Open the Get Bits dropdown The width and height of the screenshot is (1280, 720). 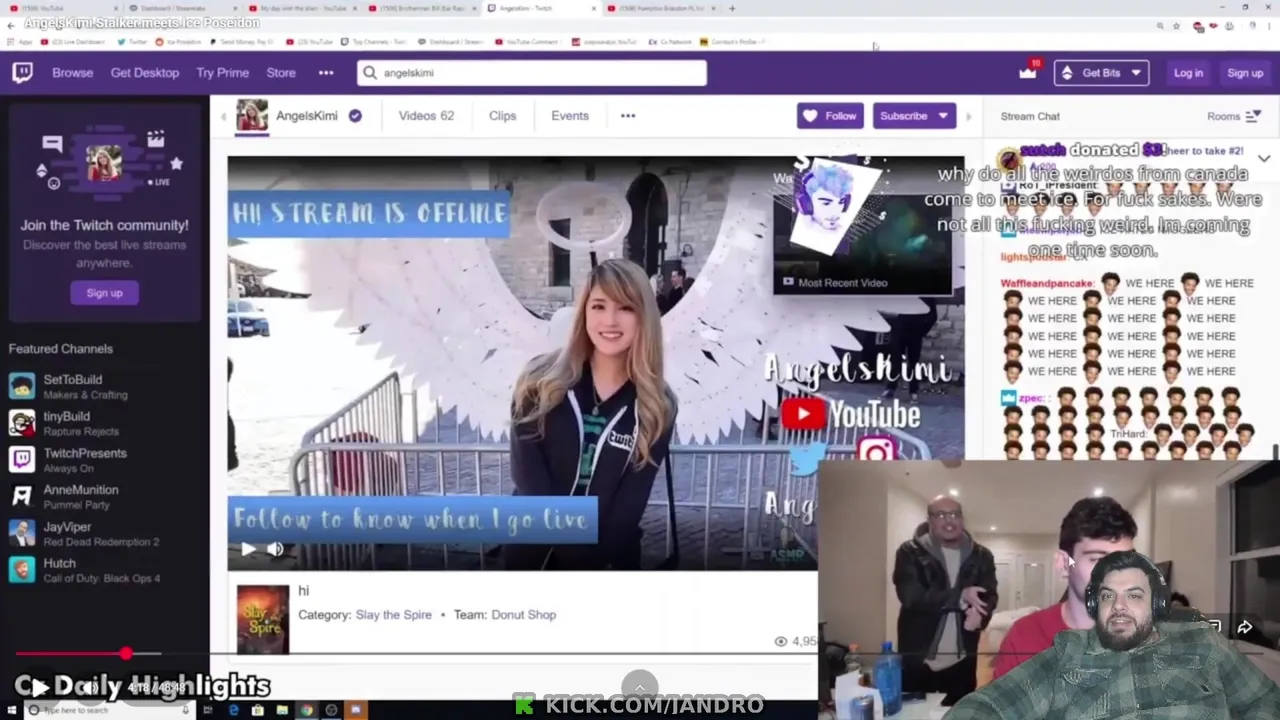click(1101, 73)
